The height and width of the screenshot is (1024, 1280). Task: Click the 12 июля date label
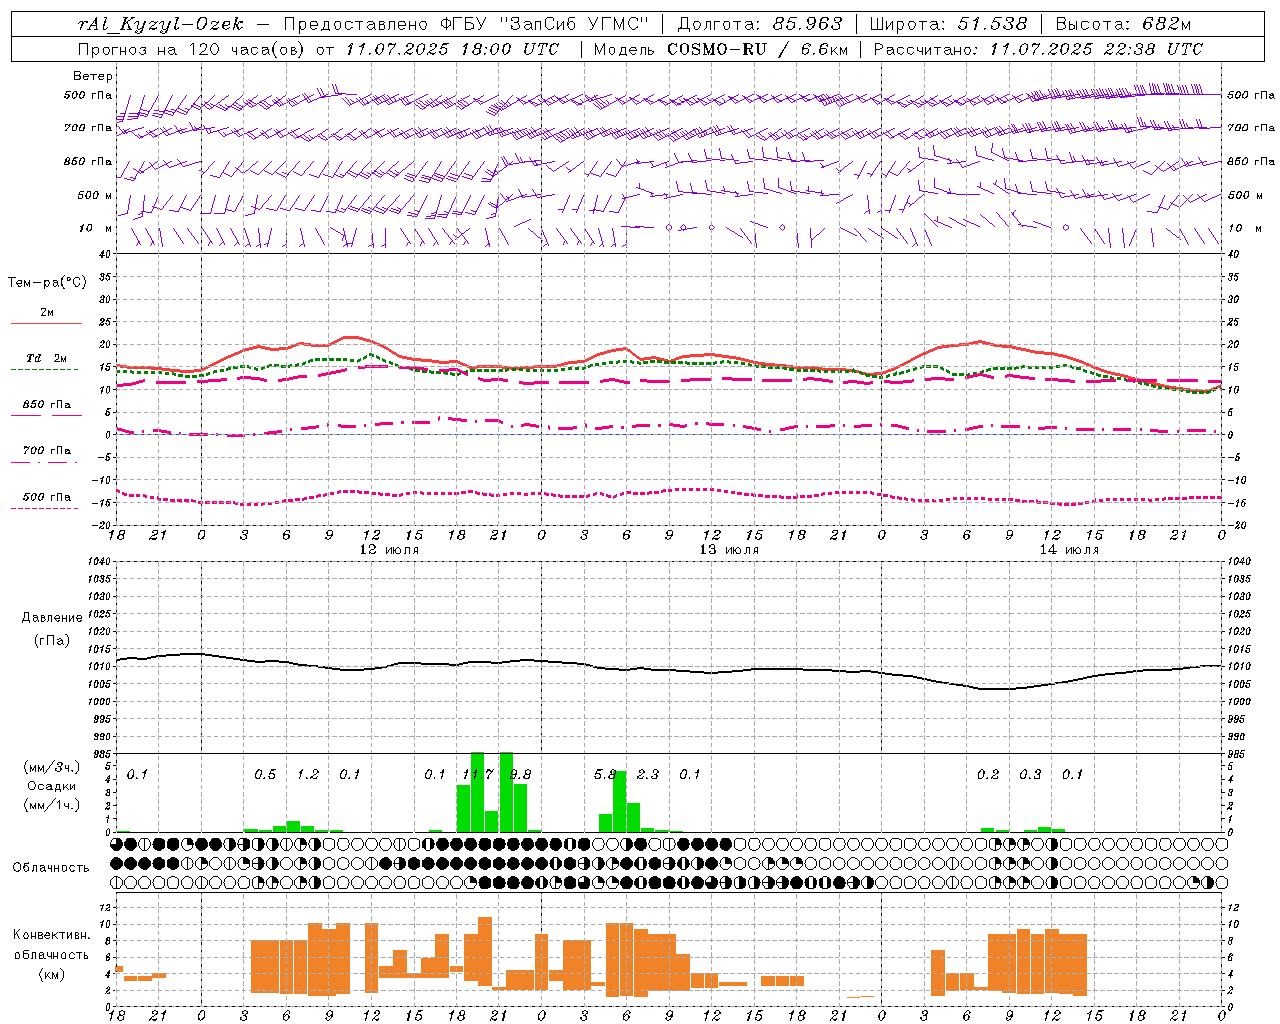coord(389,549)
